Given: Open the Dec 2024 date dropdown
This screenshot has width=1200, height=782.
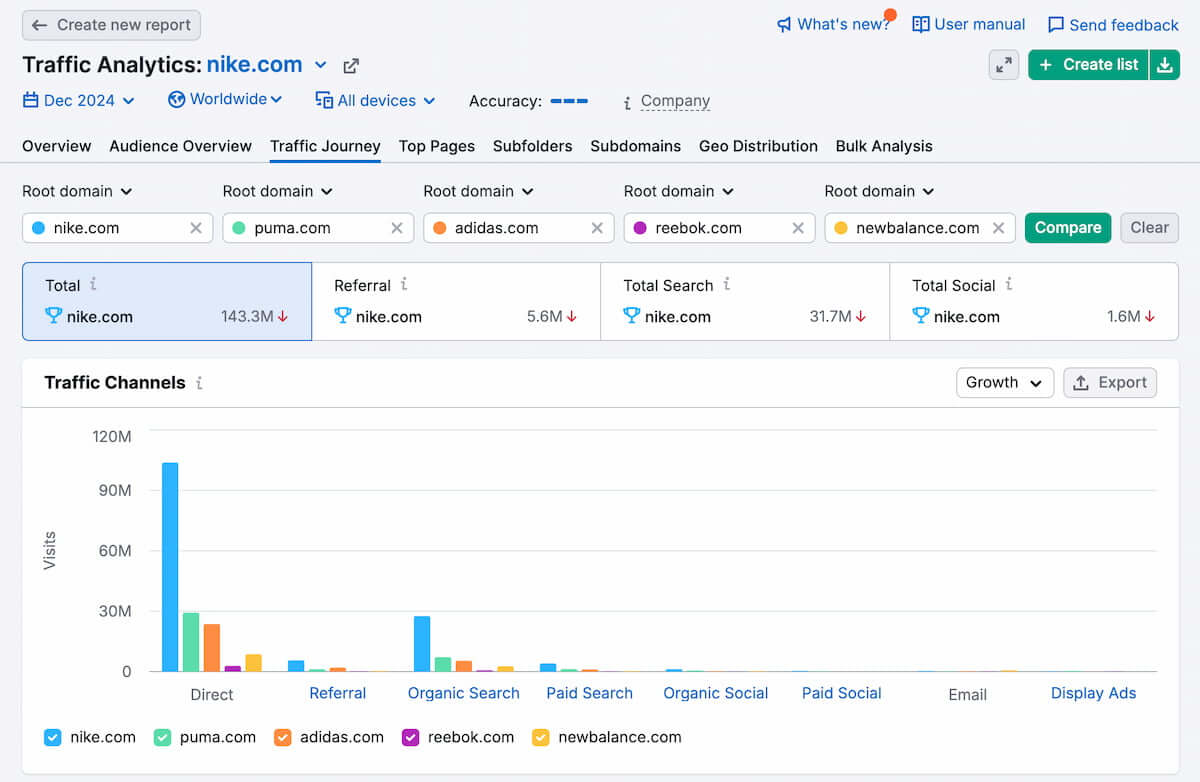Looking at the screenshot, I should [x=79, y=100].
